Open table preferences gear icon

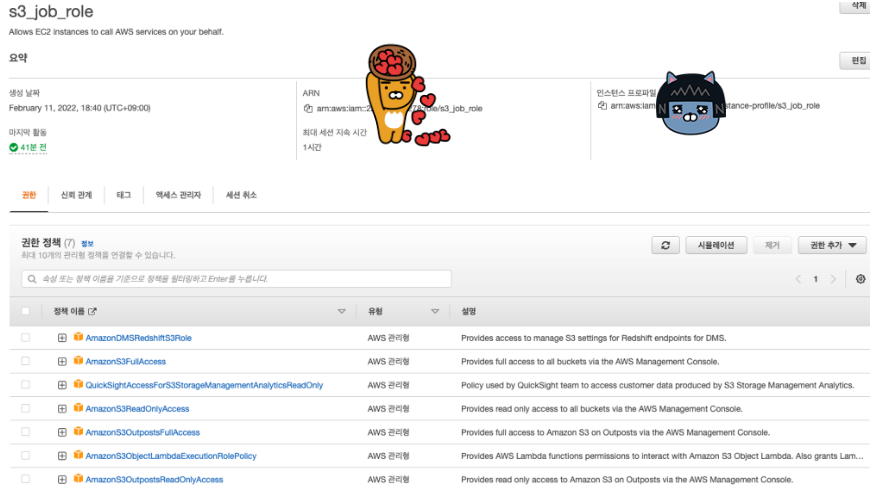pyautogui.click(x=860, y=279)
